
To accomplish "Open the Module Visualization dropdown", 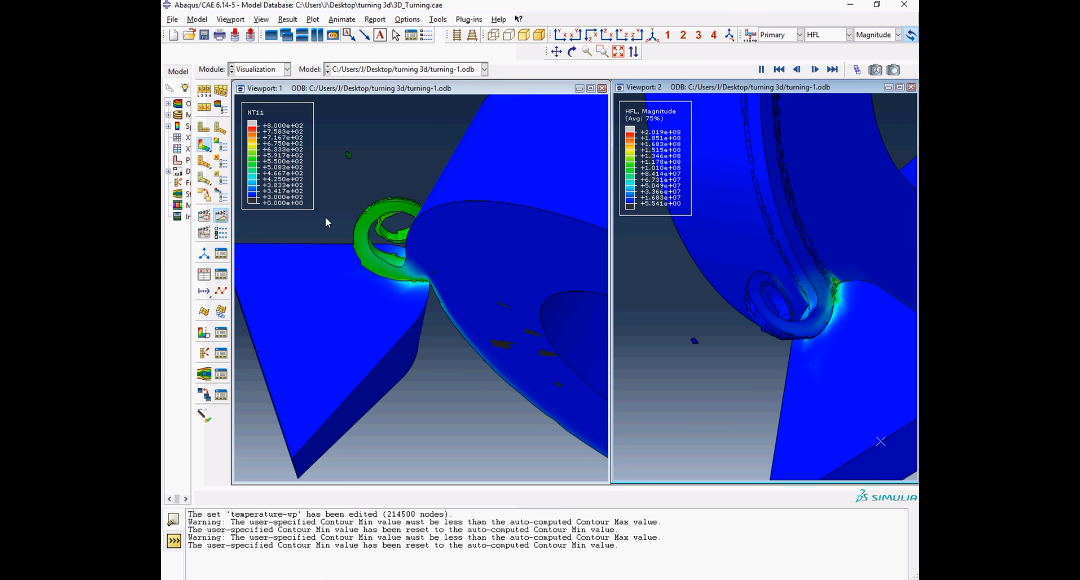I will [x=287, y=69].
